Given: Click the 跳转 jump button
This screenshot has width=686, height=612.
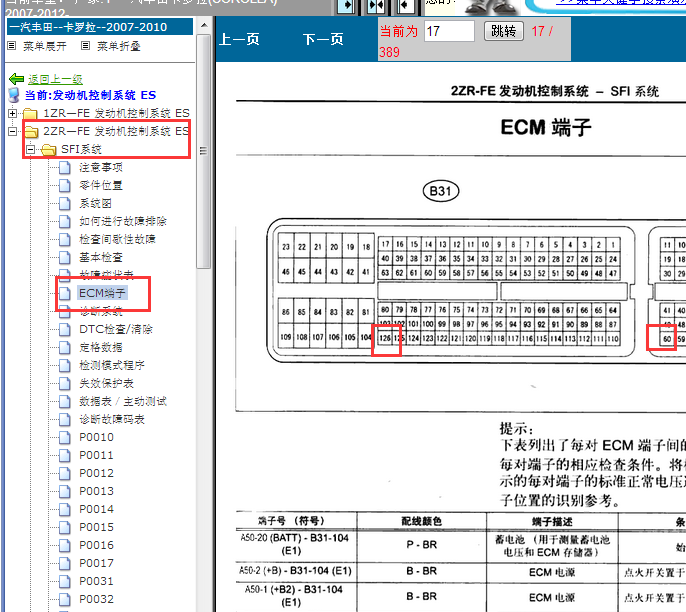Looking at the screenshot, I should [504, 31].
